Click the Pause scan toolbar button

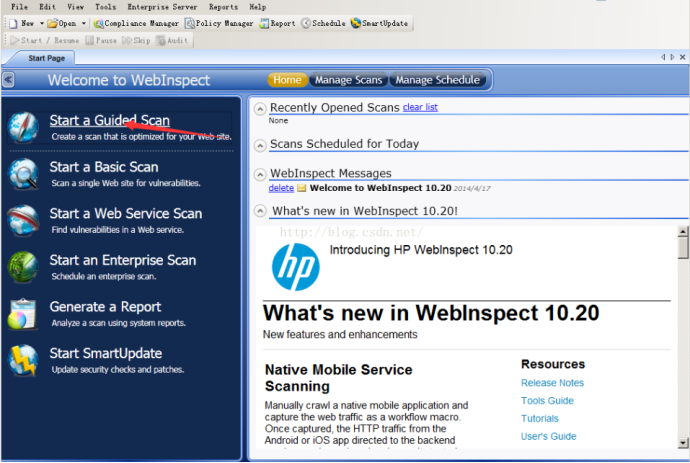click(101, 40)
